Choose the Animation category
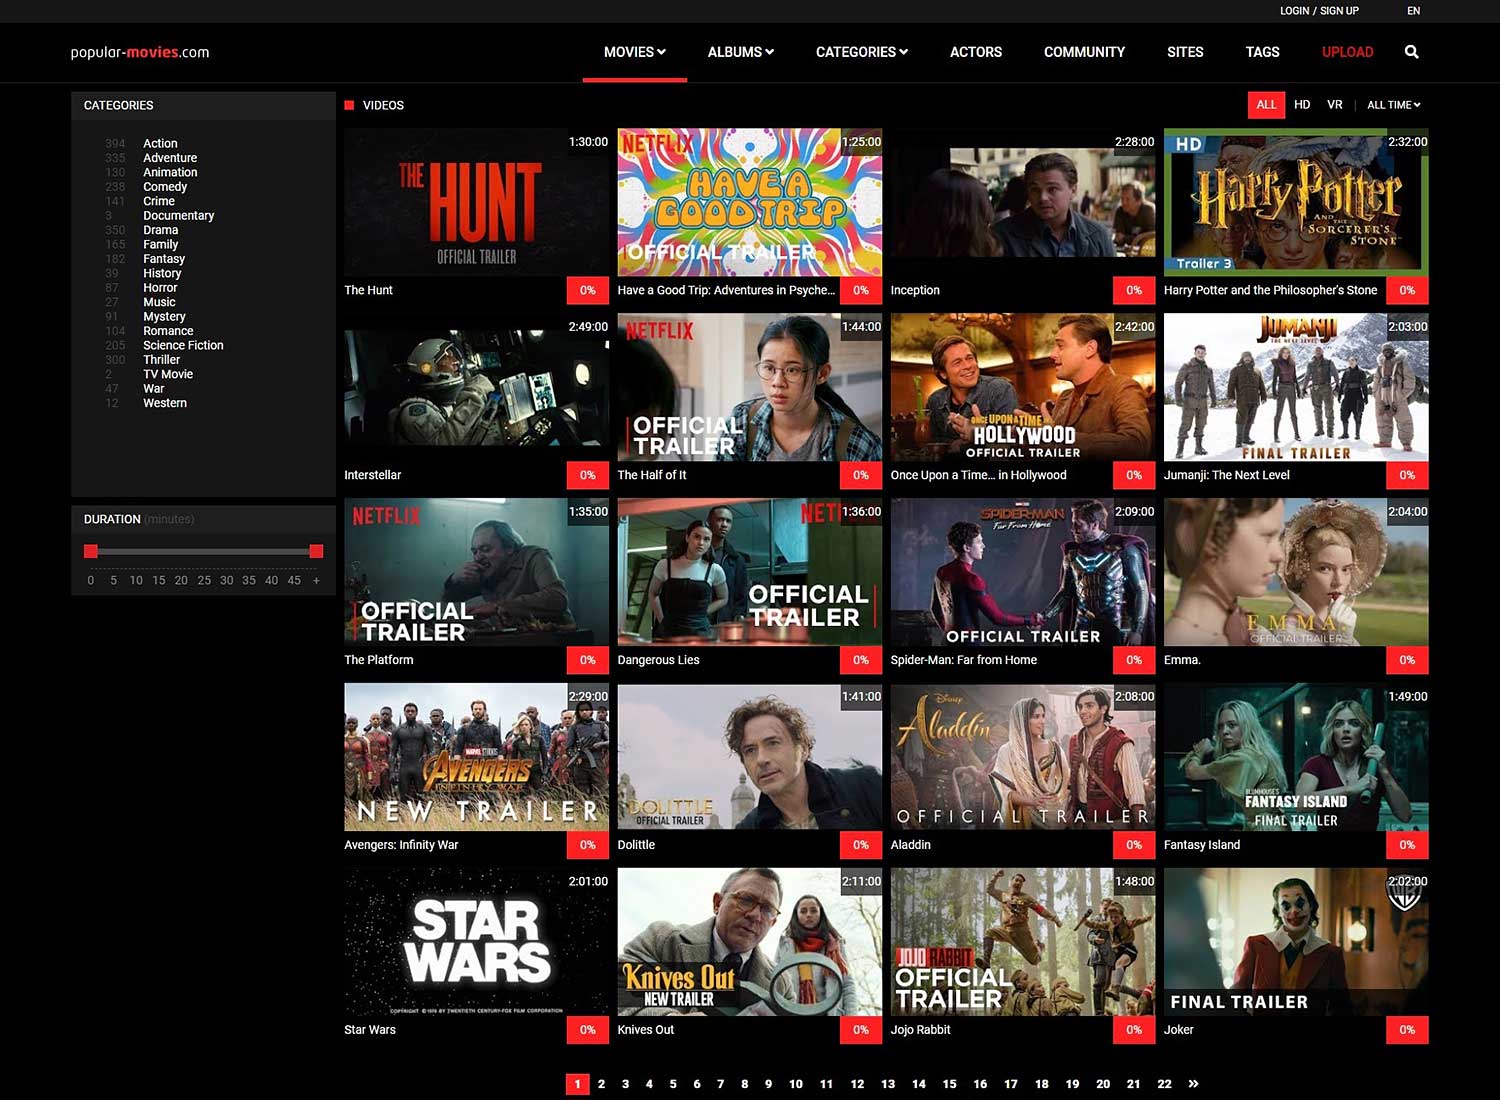 pyautogui.click(x=170, y=172)
